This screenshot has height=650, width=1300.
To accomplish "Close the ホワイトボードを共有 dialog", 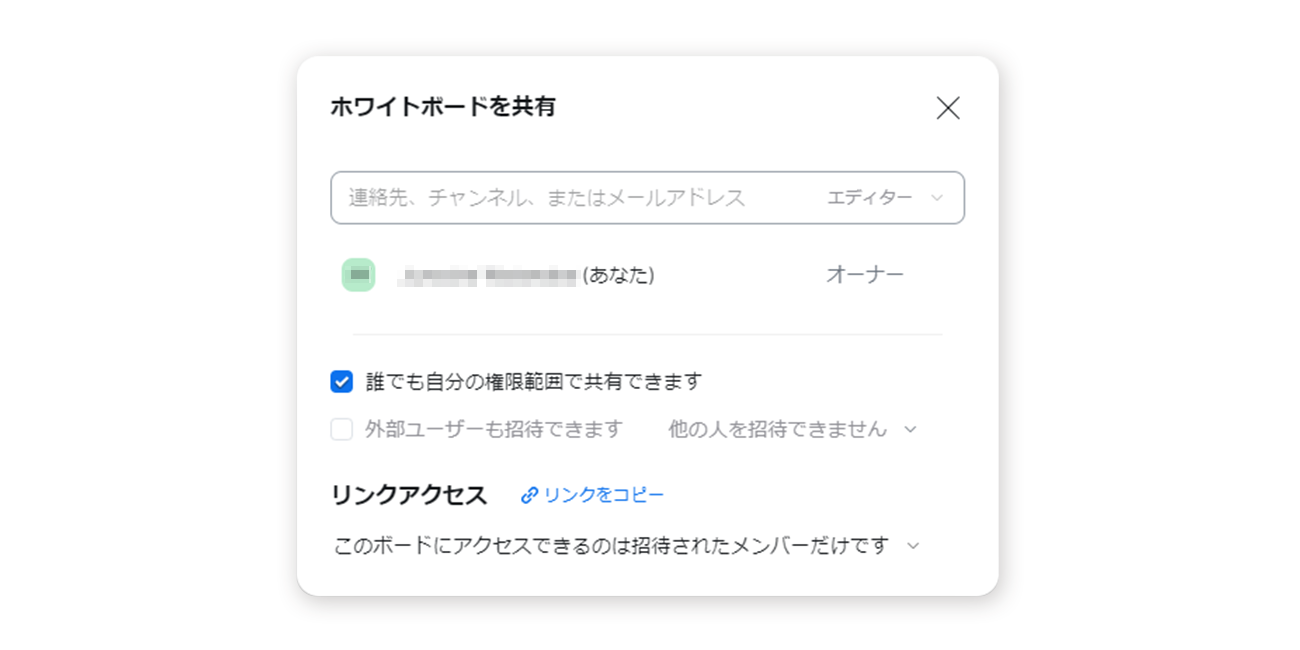I will point(947,108).
